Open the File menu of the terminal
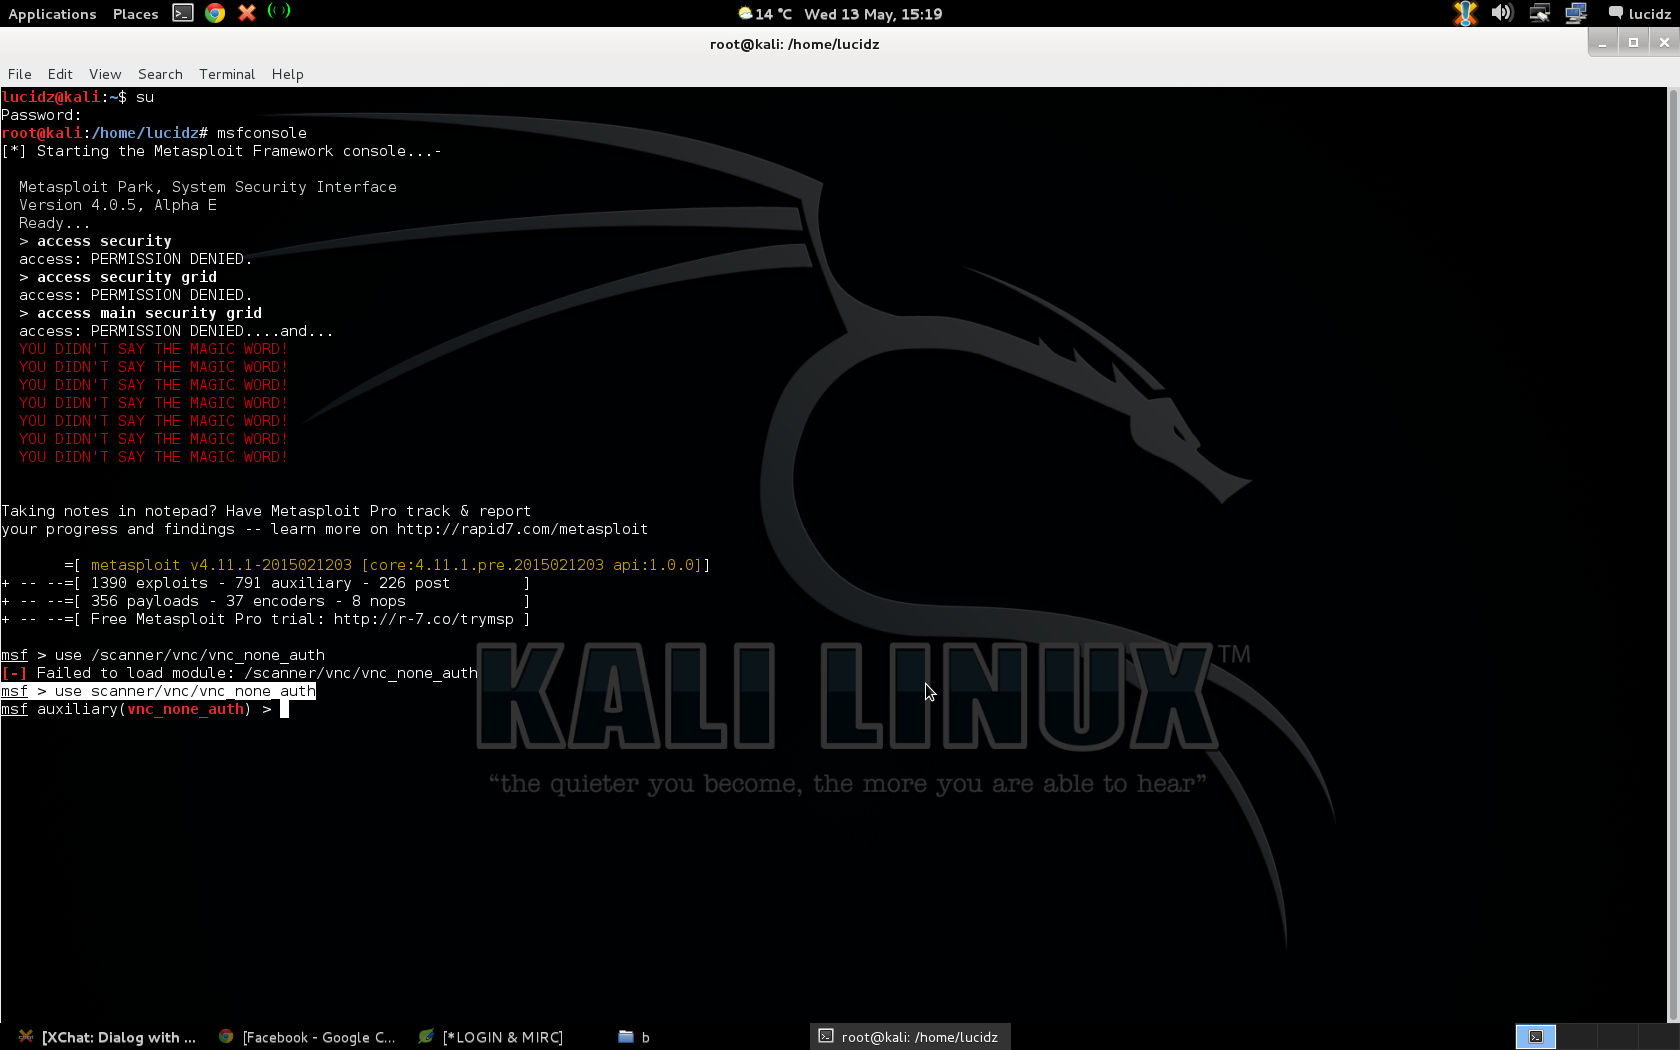Viewport: 1680px width, 1050px height. coord(20,74)
